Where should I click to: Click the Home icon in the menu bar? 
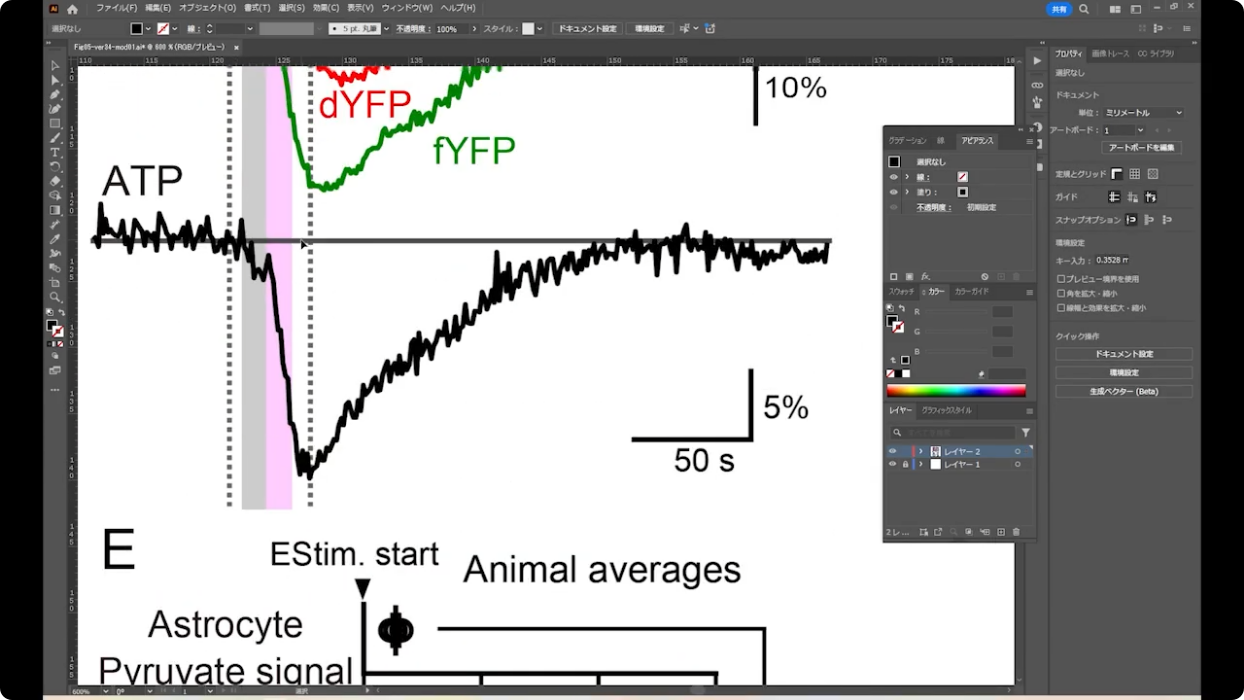coord(72,9)
